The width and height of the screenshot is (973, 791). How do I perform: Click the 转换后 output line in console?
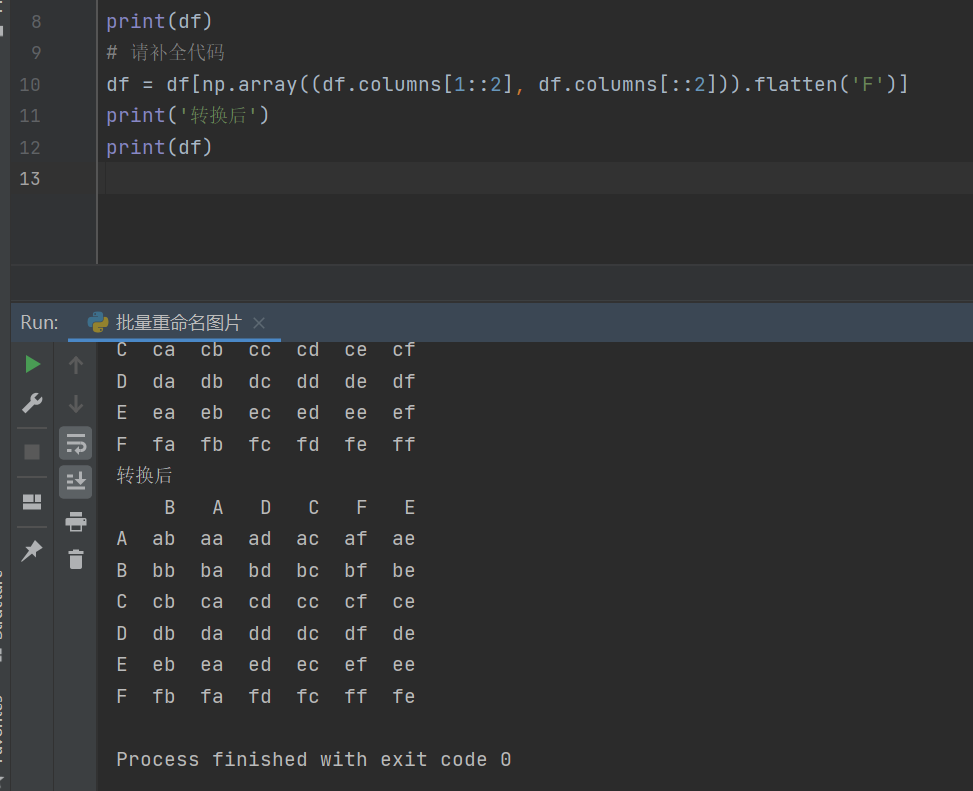click(145, 475)
